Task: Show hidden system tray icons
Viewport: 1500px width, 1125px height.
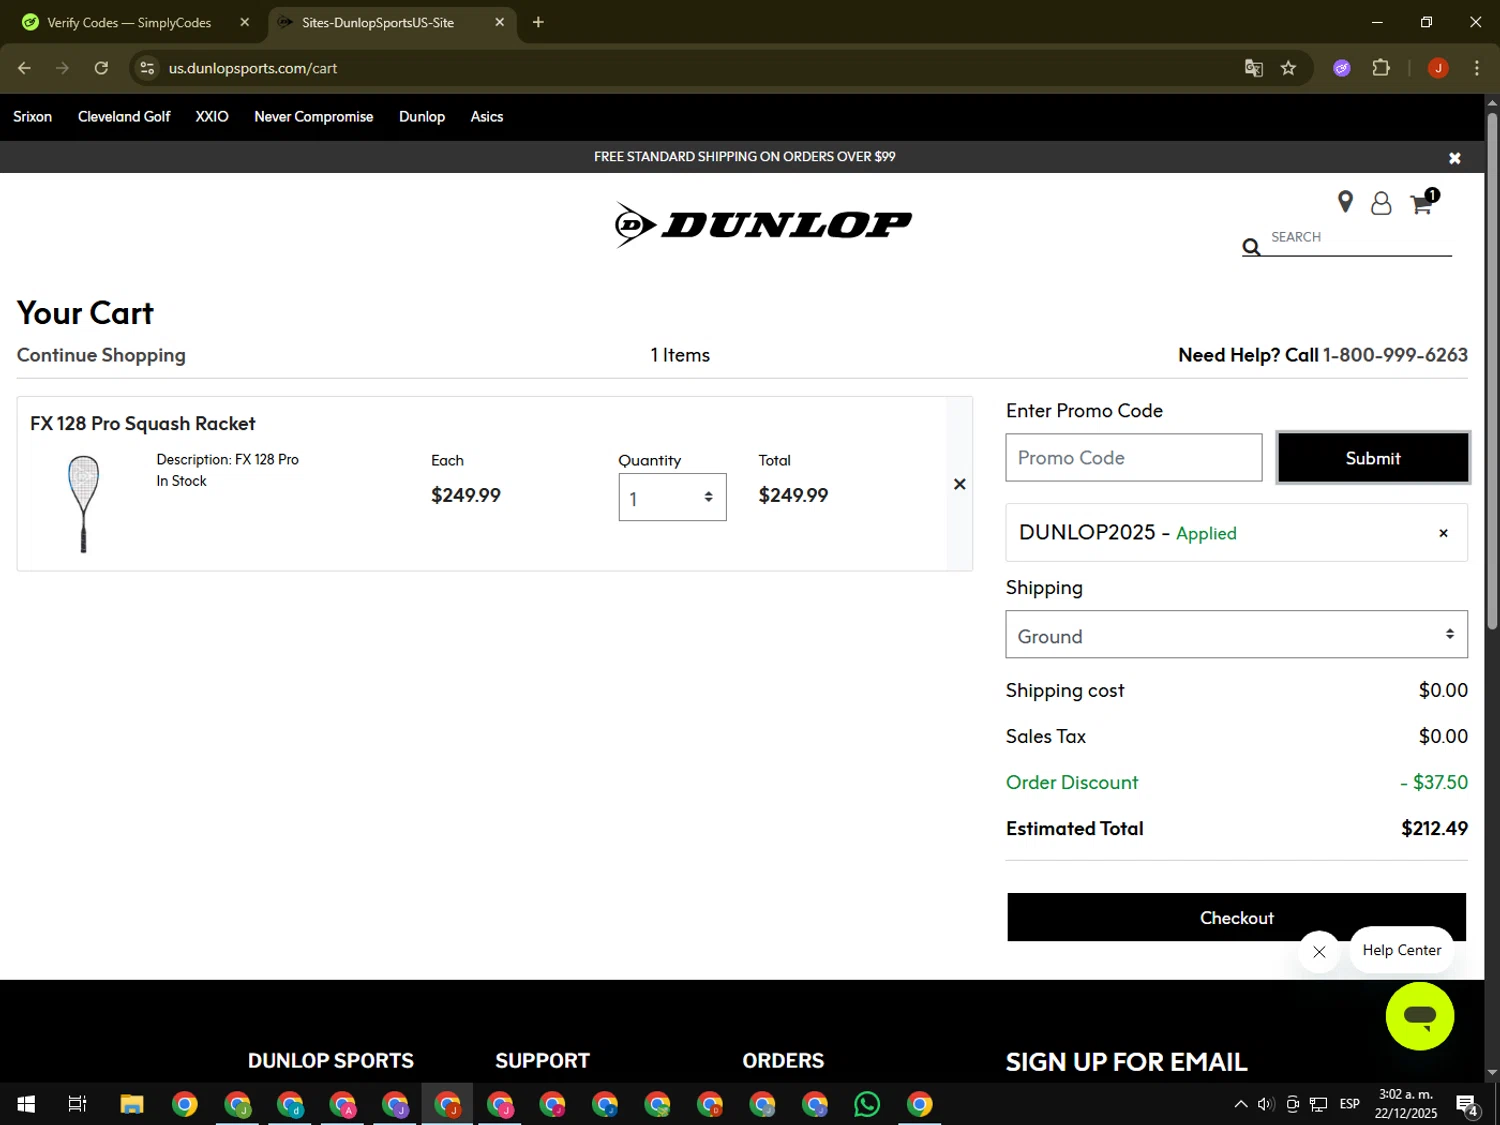Action: pos(1240,1104)
